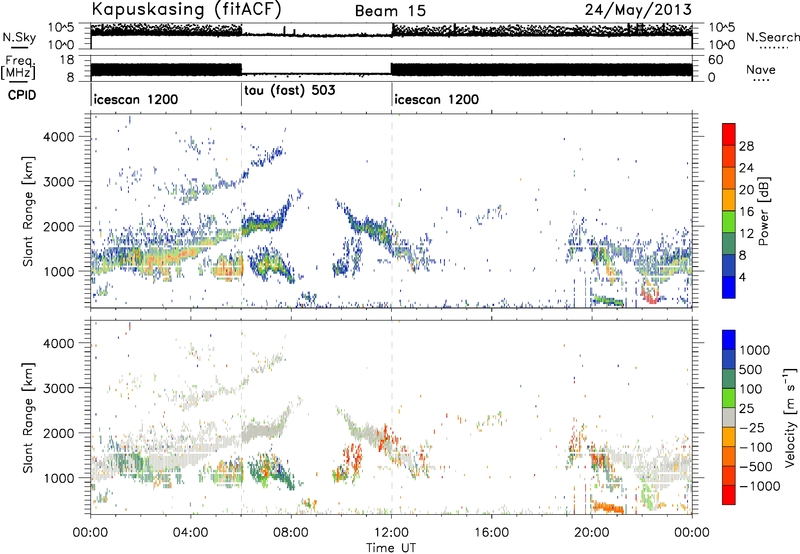Pick the gray segment of Velocity colorbar
This screenshot has width=800, height=554.
pos(729,418)
